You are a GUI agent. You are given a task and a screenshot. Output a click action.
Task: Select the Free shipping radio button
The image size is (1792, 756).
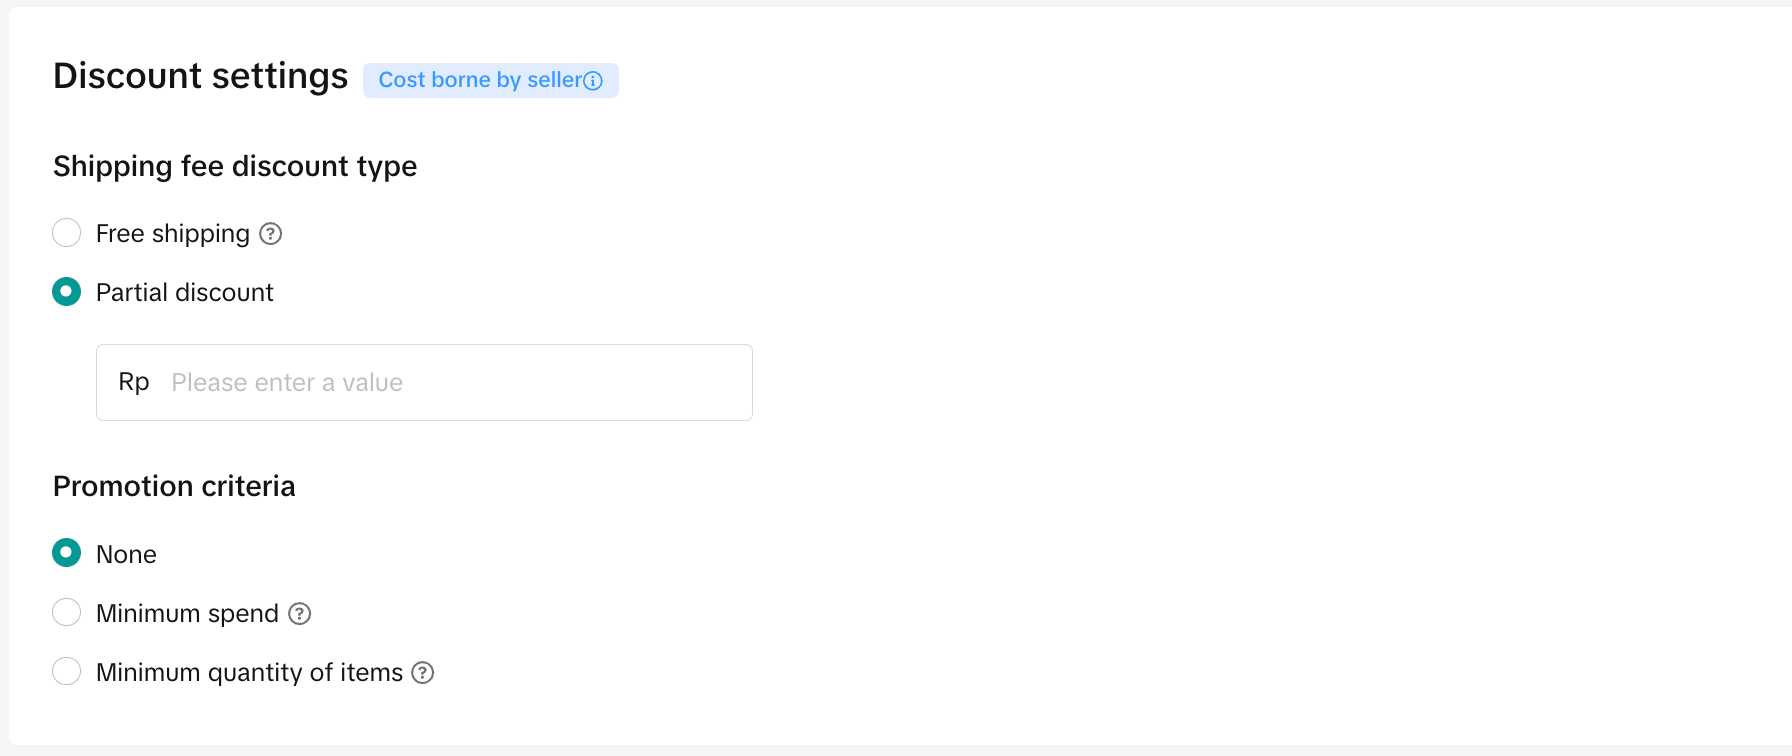[x=67, y=233]
